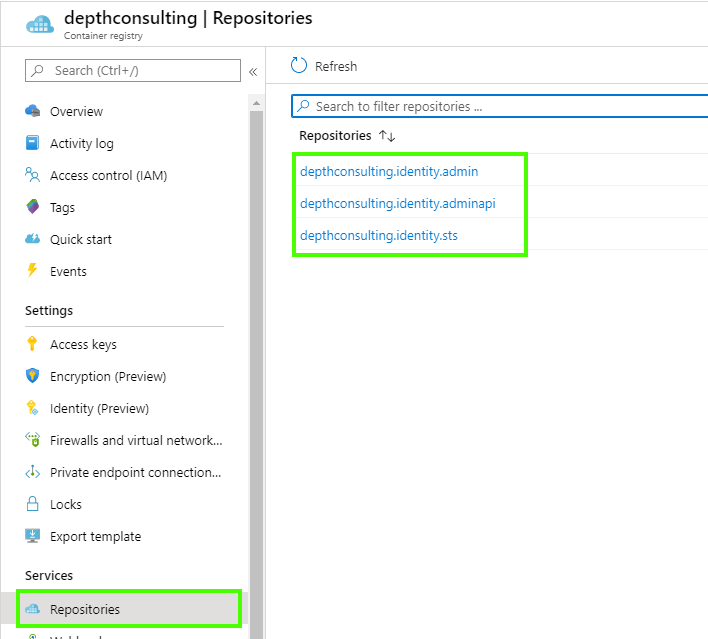Click the Export template icon
The height and width of the screenshot is (639, 708).
(x=33, y=536)
